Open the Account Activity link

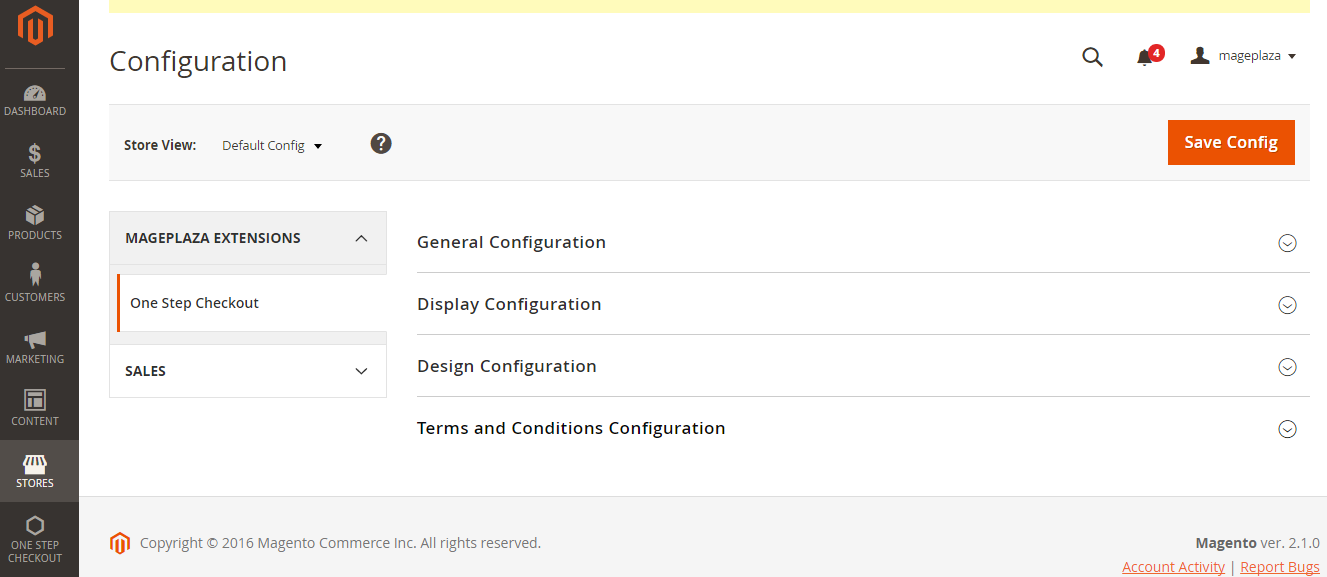pos(1173,567)
